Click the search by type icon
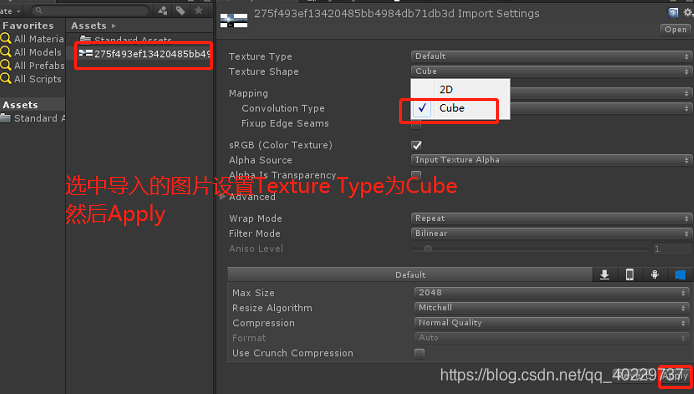The height and width of the screenshot is (394, 694). [x=162, y=10]
